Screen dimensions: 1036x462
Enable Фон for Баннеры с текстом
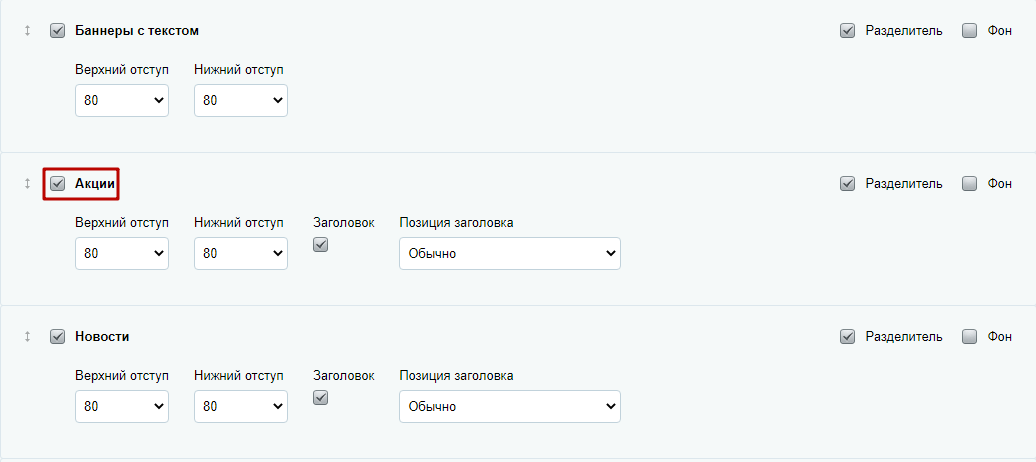click(x=969, y=31)
